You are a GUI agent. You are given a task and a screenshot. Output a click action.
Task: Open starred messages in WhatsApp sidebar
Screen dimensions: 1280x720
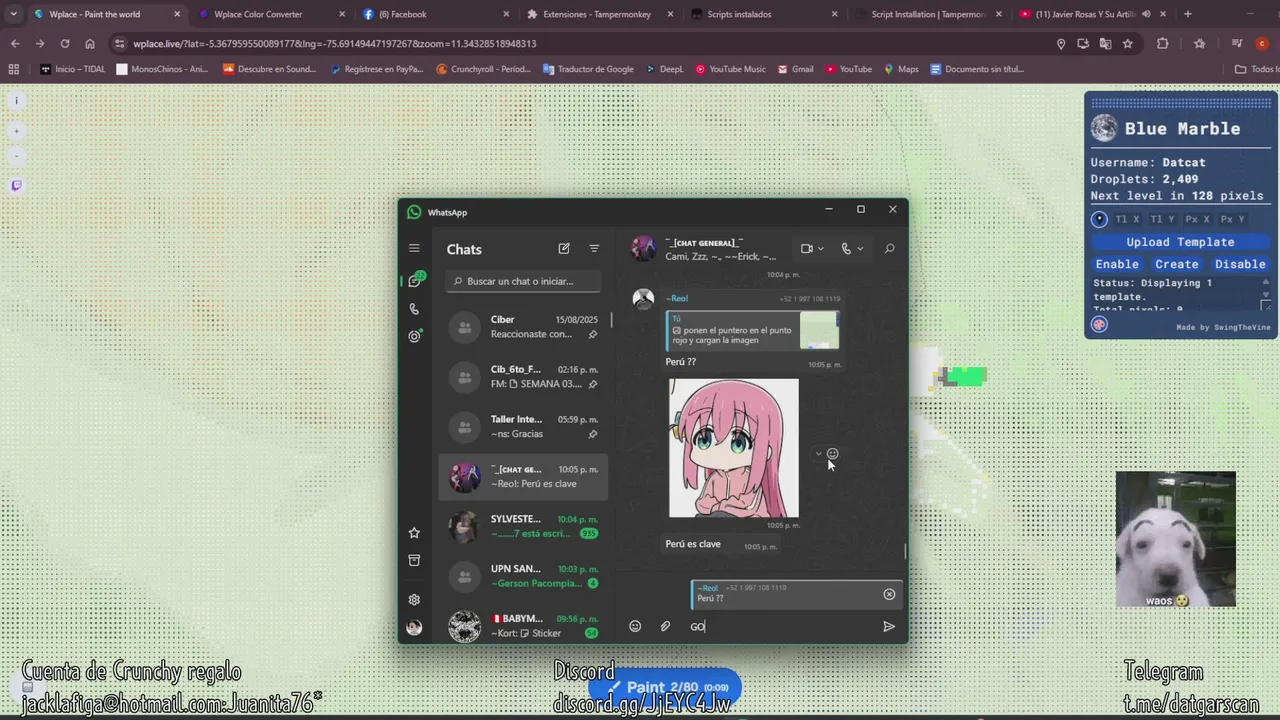click(414, 533)
